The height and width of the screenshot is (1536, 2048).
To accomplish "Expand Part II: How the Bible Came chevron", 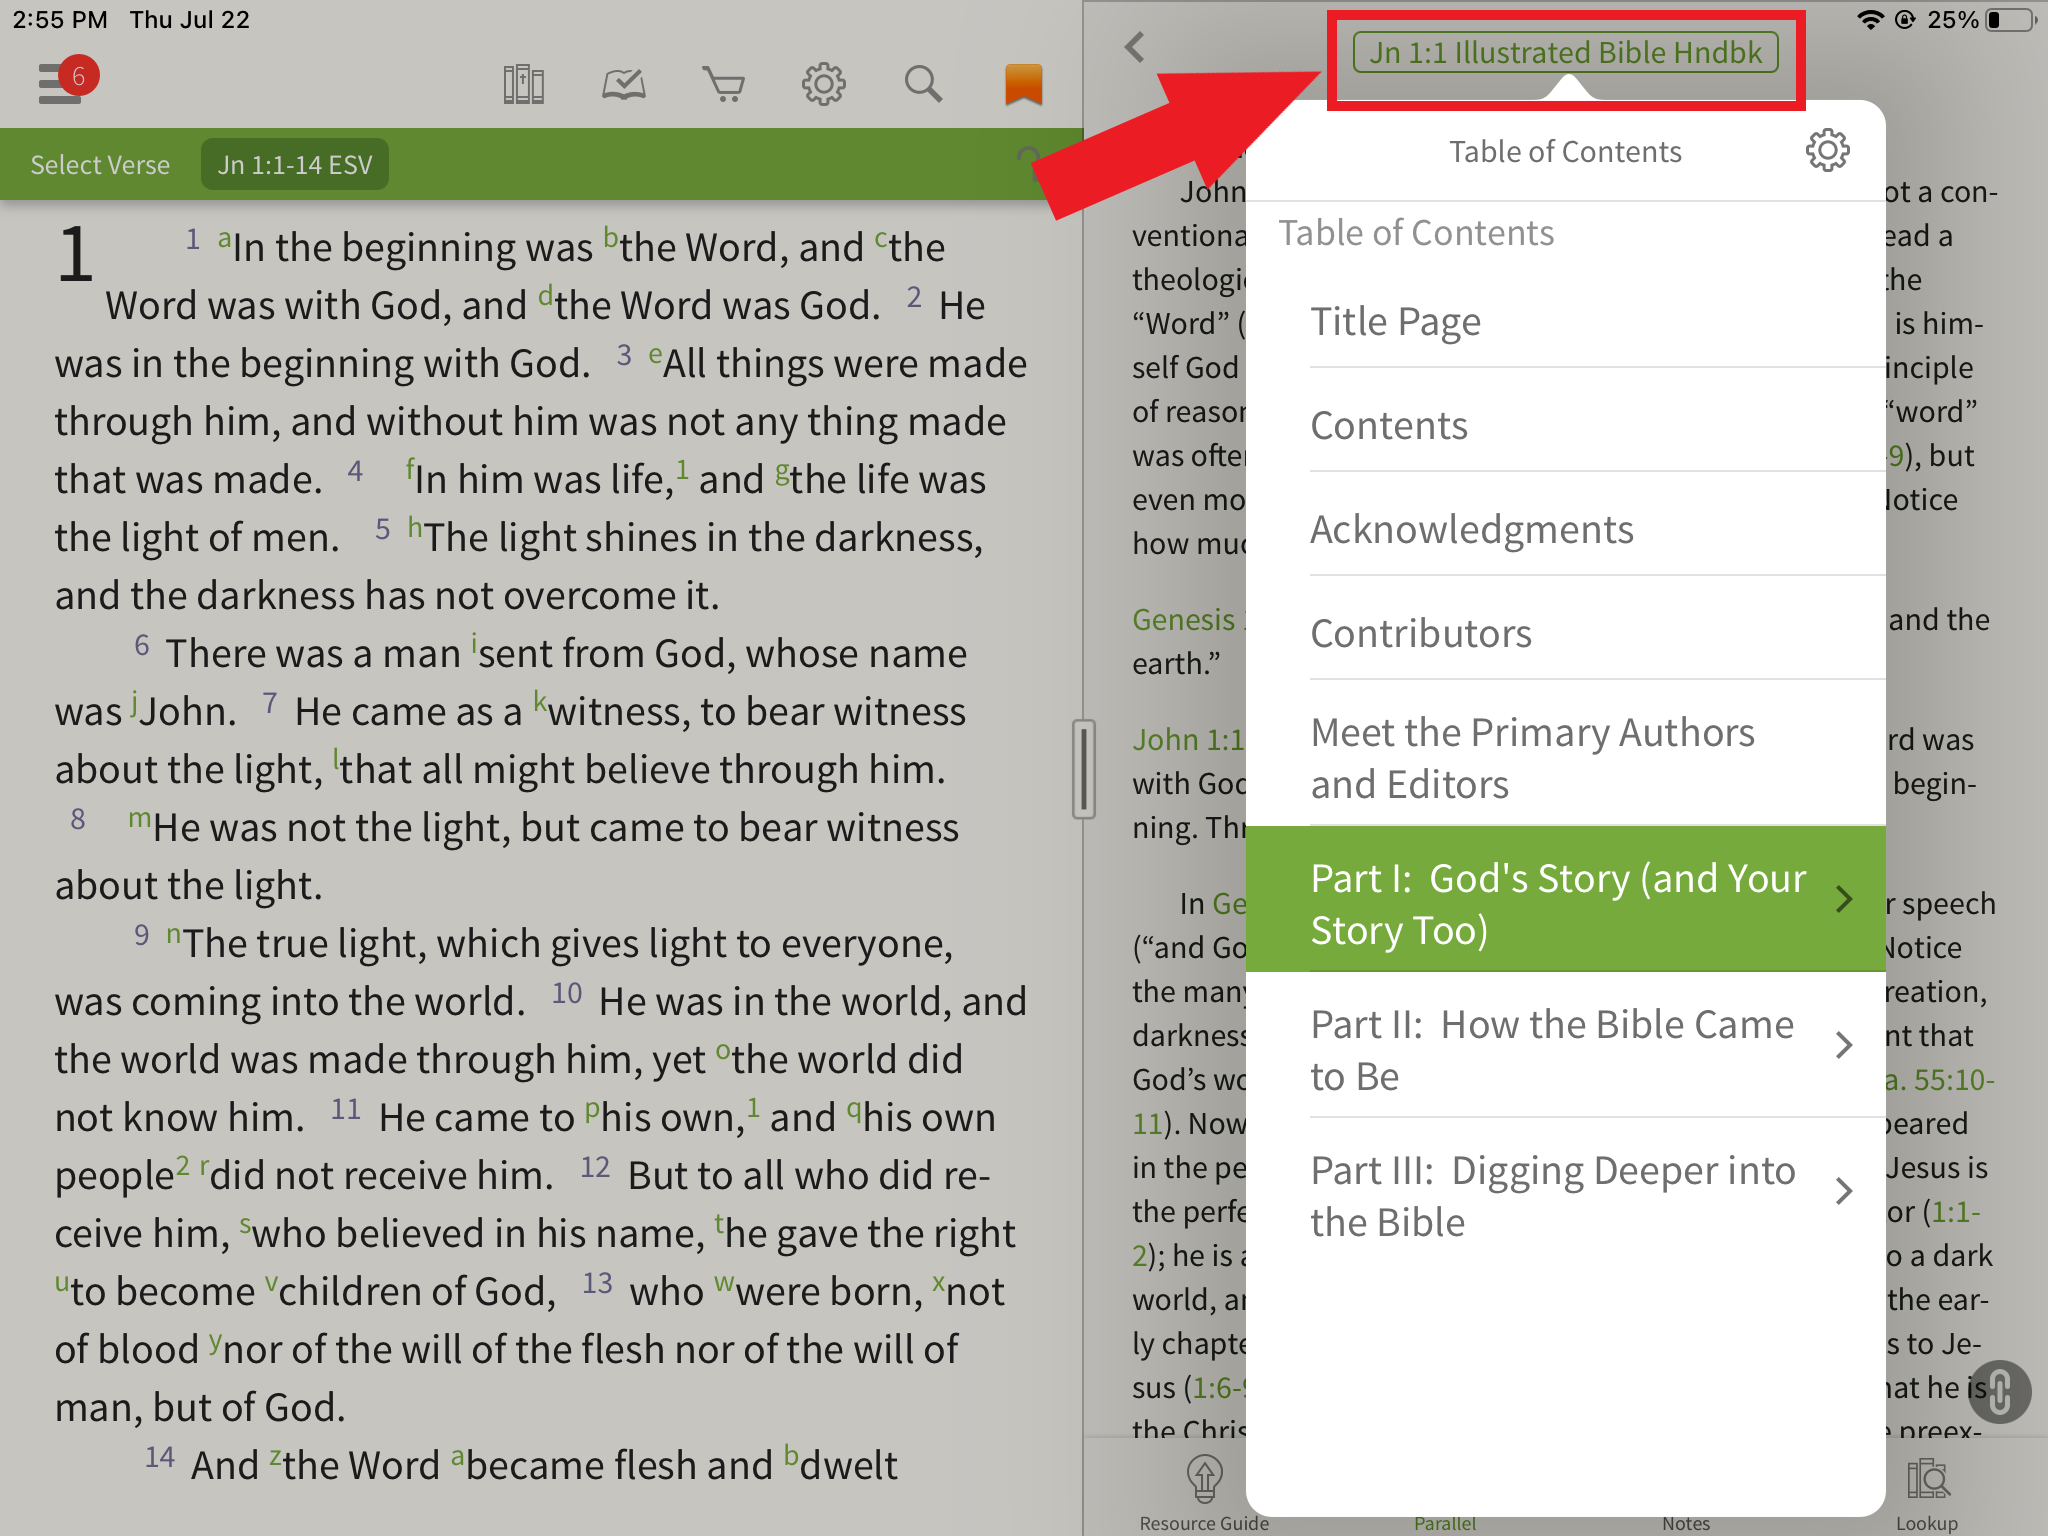I will pos(1845,1045).
